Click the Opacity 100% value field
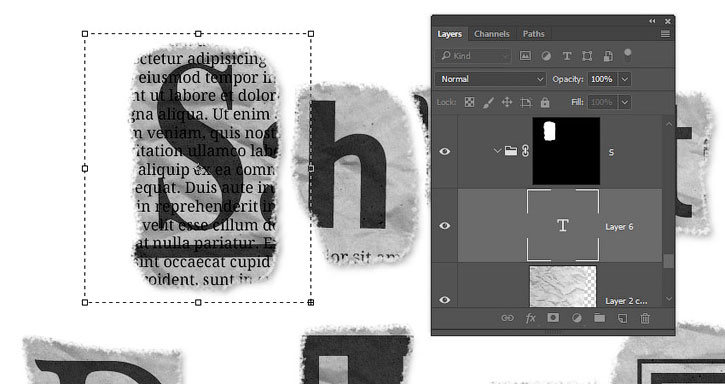The width and height of the screenshot is (725, 384). click(x=602, y=79)
